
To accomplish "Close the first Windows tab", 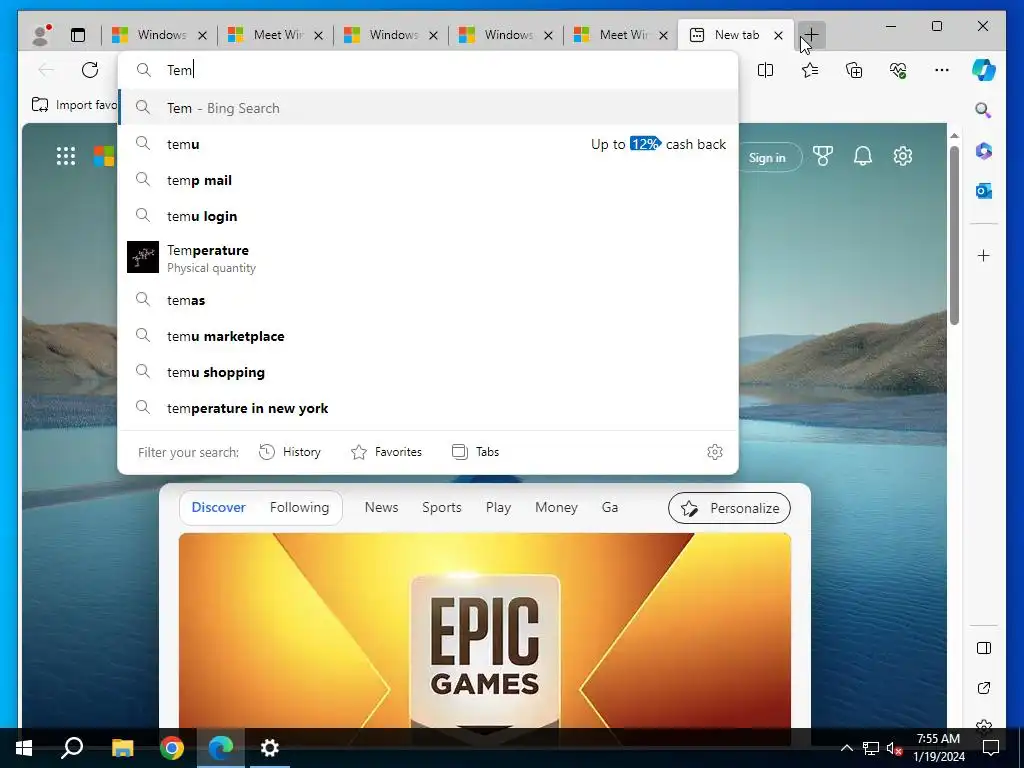I will [x=202, y=35].
